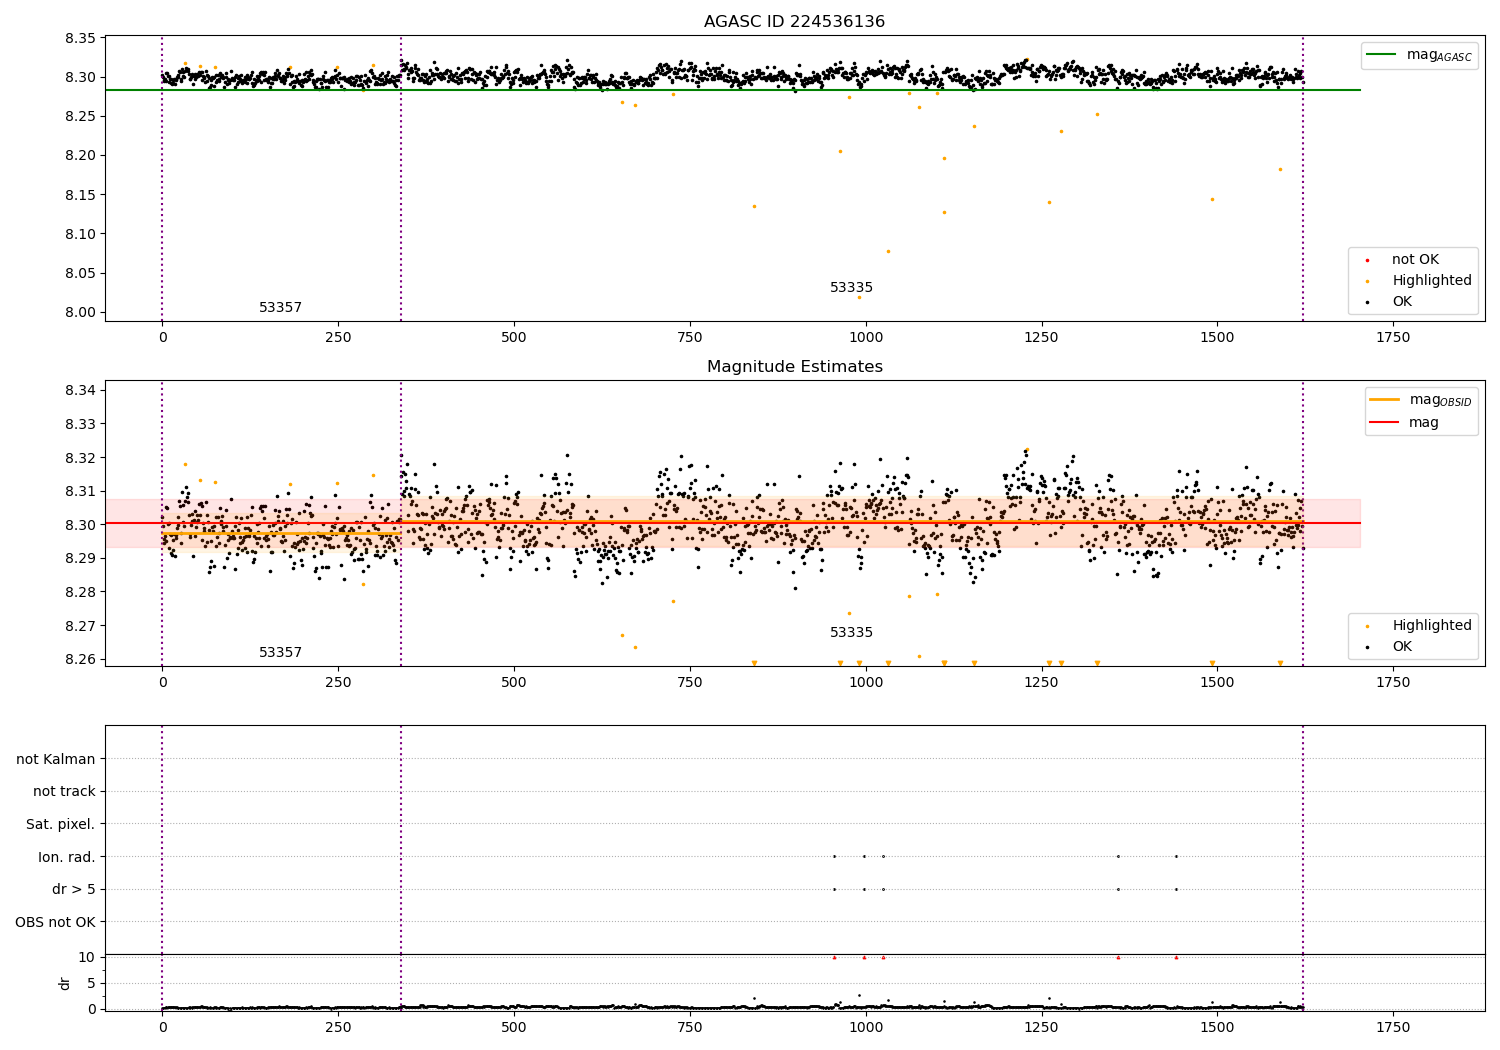Click the 'dr' y-axis label
Viewport: 1500px width, 1050px height.
65,983
